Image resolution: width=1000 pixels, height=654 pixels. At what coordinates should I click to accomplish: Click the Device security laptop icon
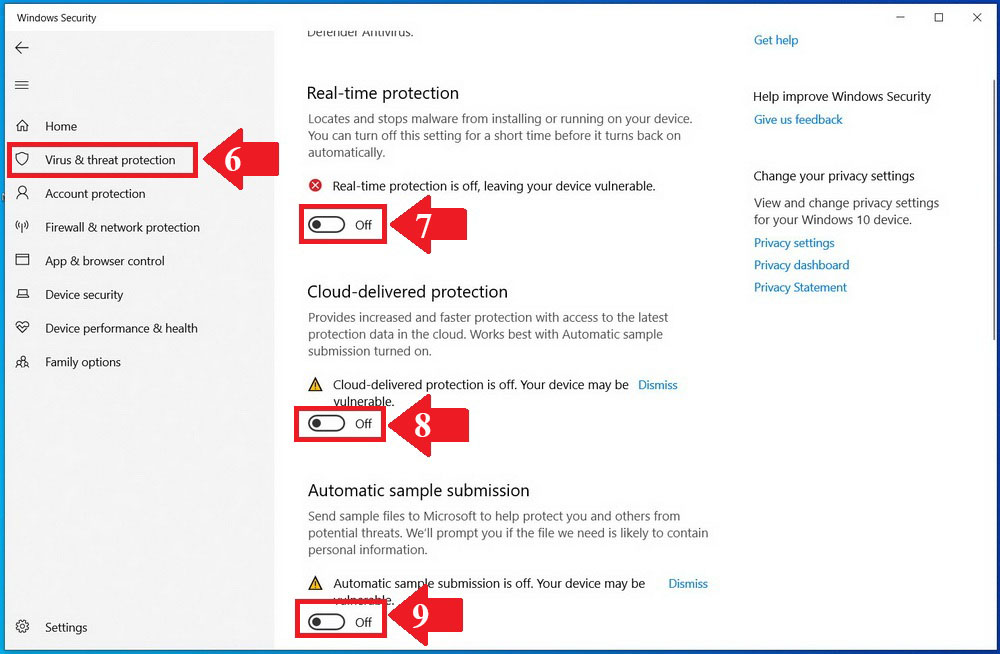click(x=22, y=294)
